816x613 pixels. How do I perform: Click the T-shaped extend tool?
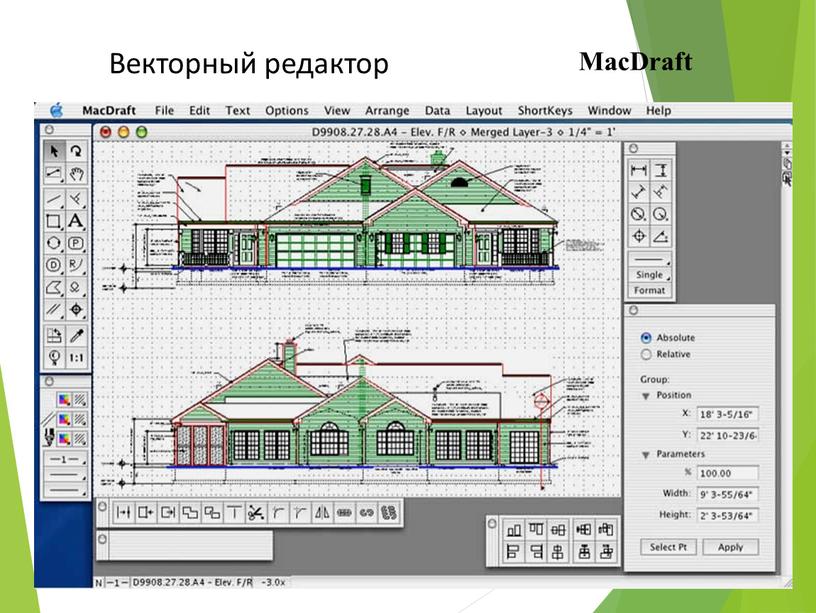click(234, 513)
